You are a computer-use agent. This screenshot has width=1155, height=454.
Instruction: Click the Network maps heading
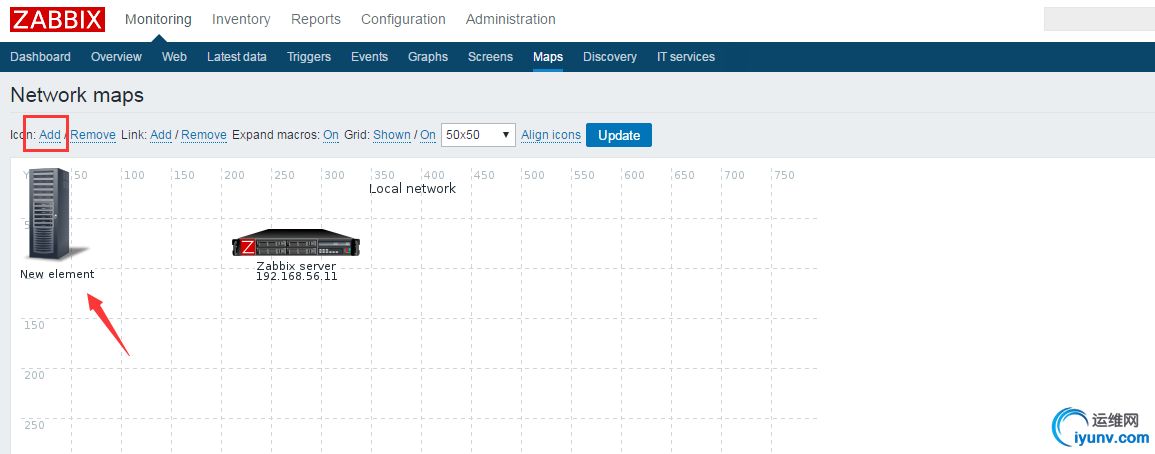coord(77,95)
